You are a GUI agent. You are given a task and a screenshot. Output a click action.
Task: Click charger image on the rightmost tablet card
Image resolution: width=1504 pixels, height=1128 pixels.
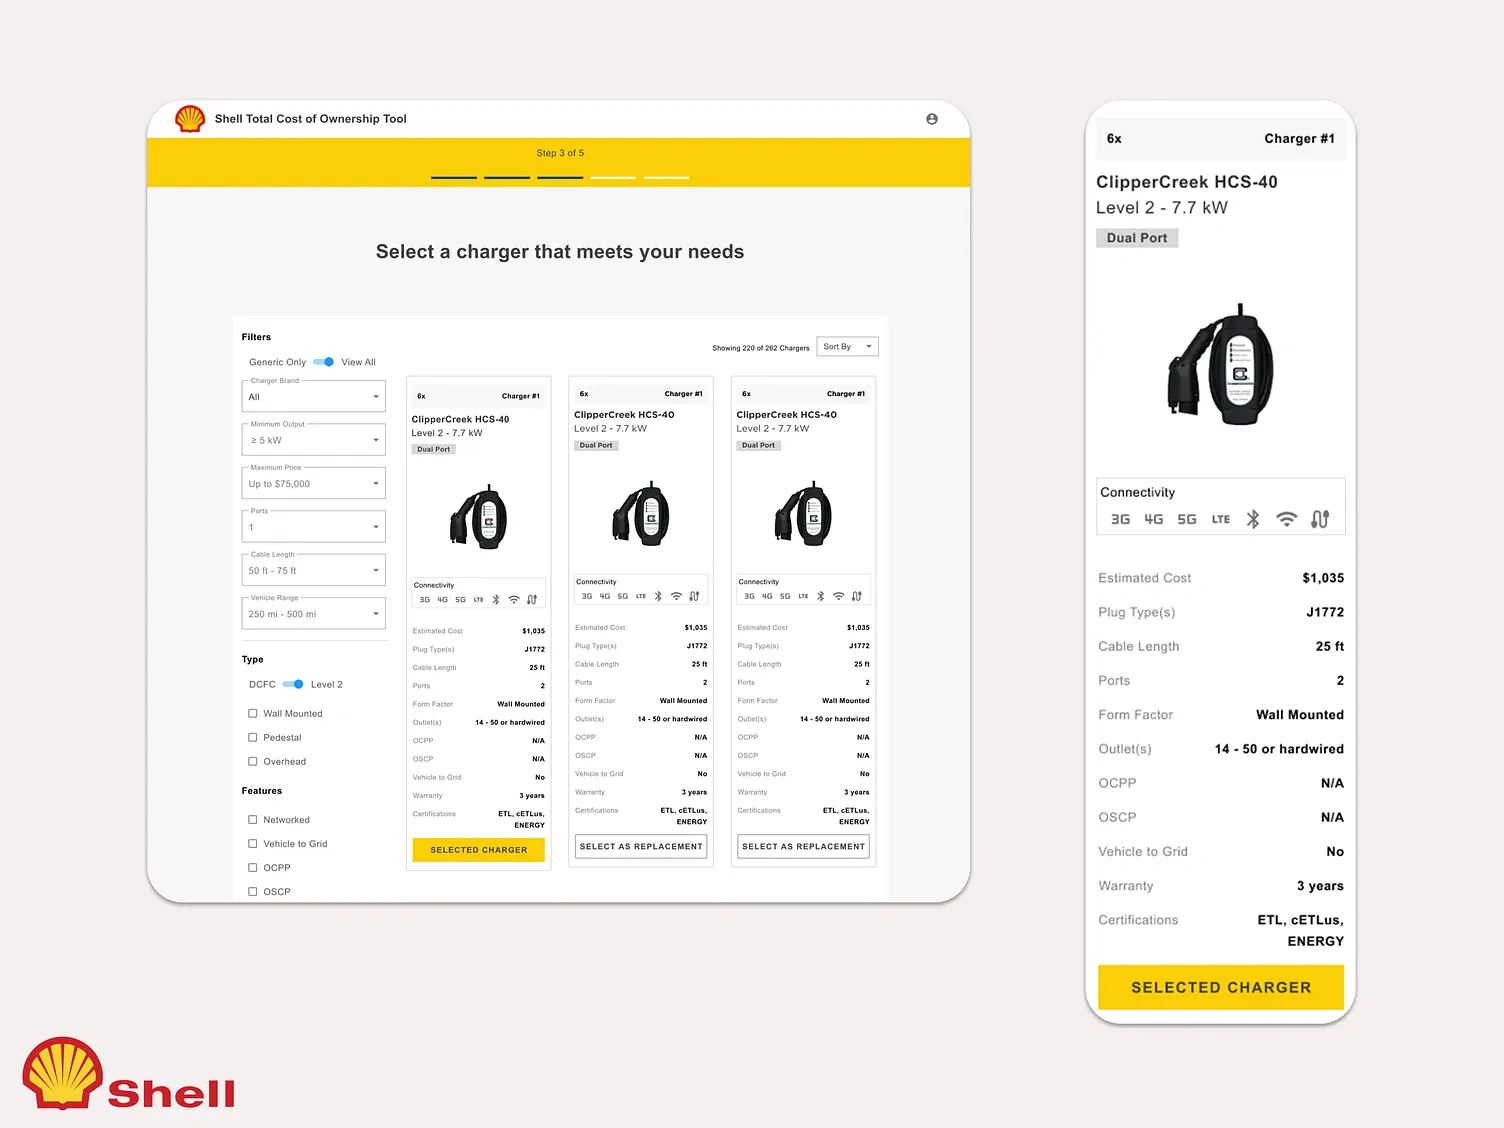coord(803,513)
